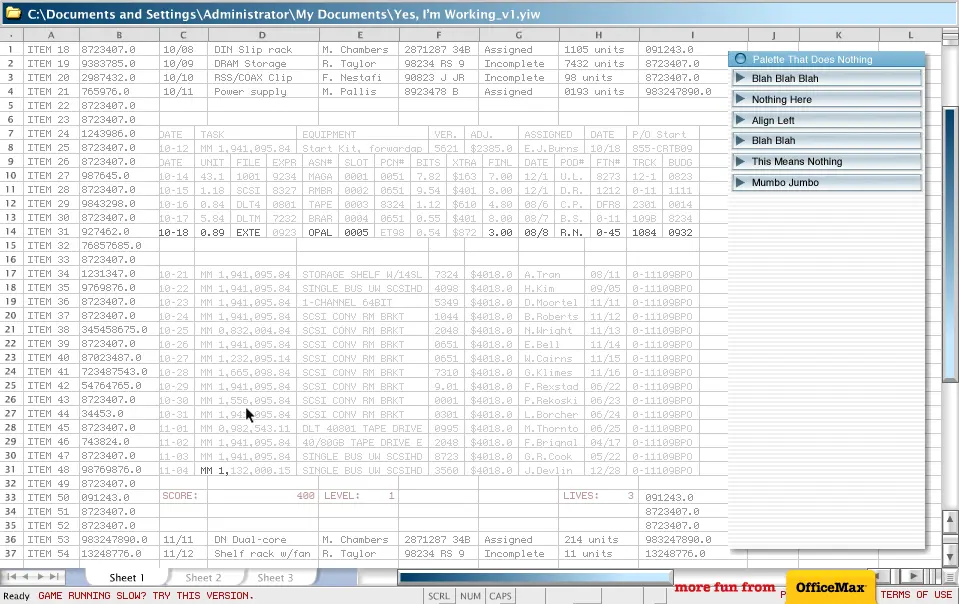Screen dimensions: 959x604
Task: Click cell ITEM 18
Action: [x=51, y=50]
